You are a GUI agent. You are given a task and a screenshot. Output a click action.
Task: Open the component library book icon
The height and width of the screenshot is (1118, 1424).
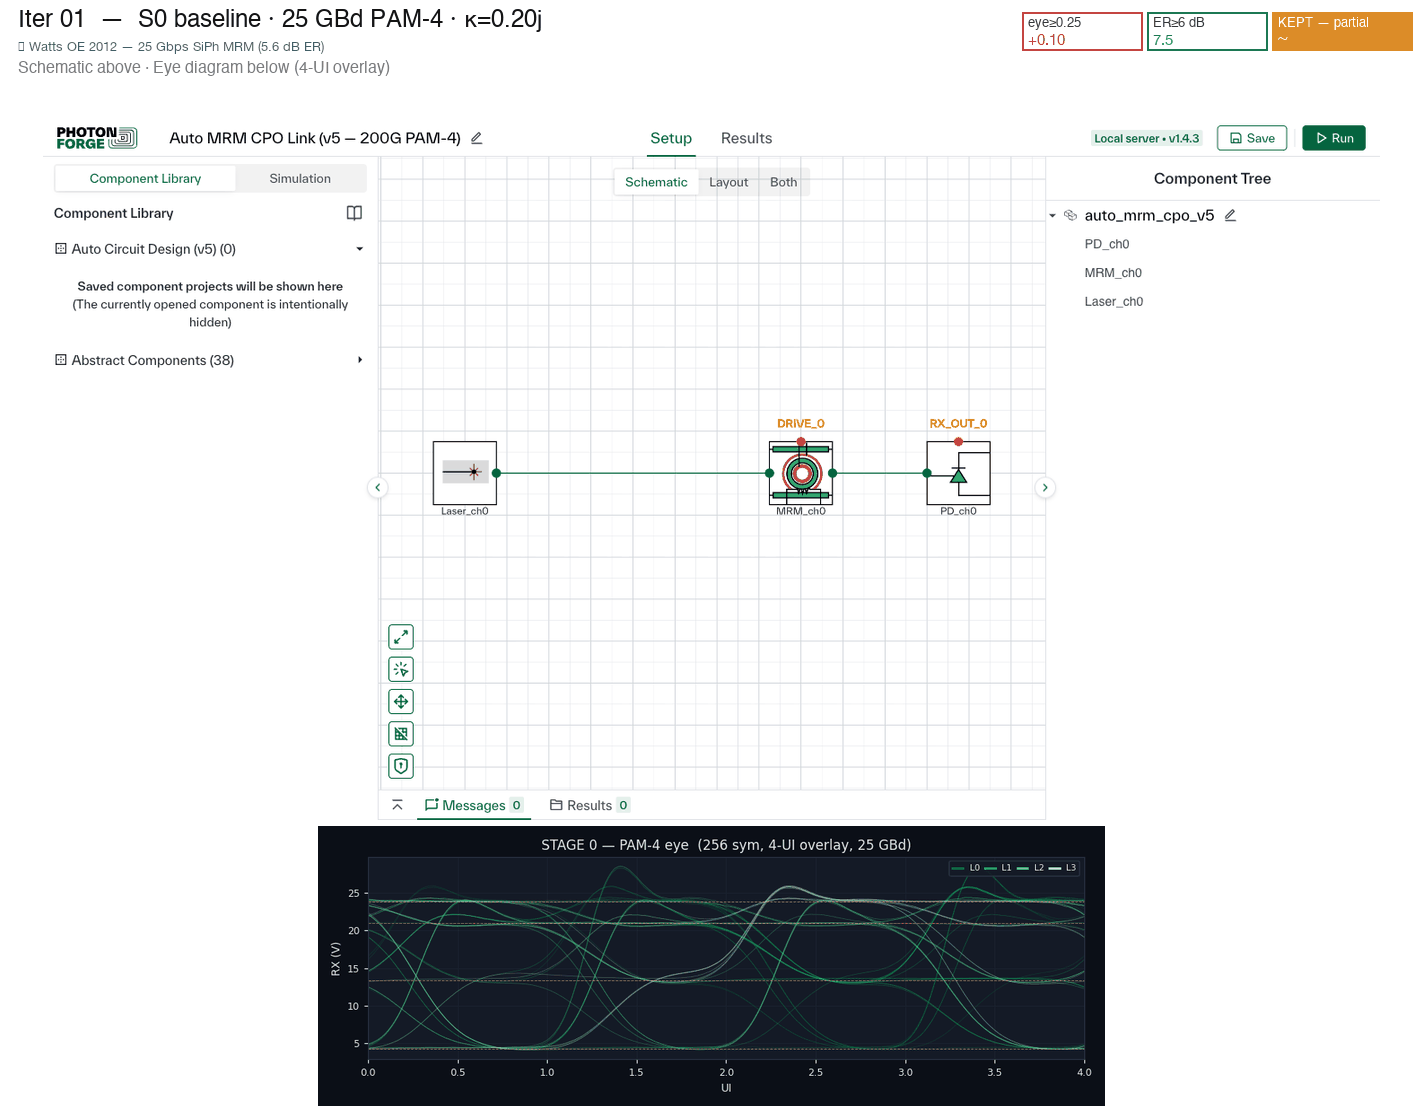coord(354,213)
